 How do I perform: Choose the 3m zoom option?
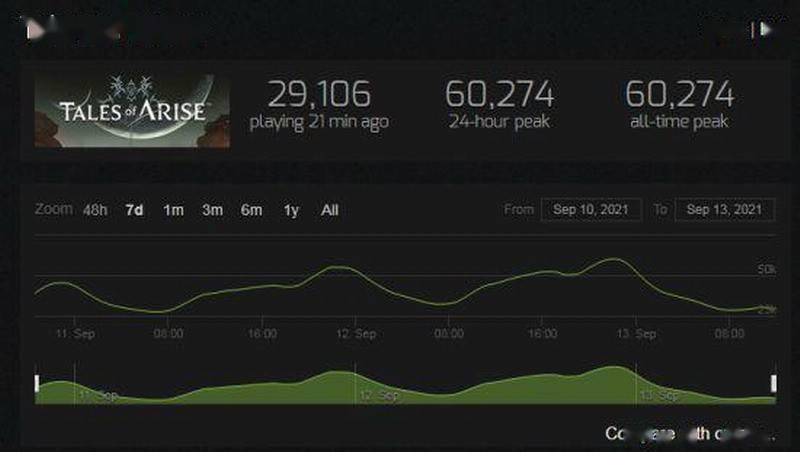pyautogui.click(x=212, y=210)
